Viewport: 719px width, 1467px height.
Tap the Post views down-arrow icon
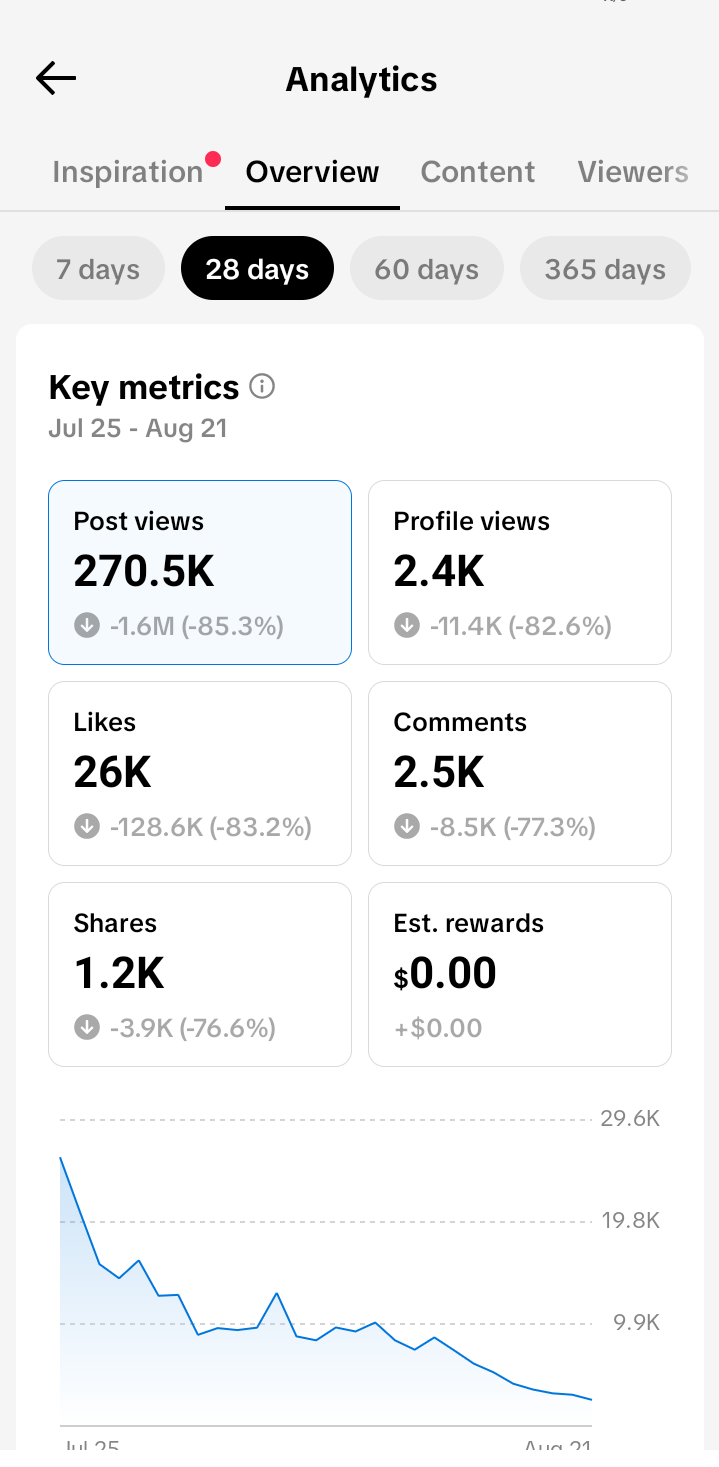[87, 626]
